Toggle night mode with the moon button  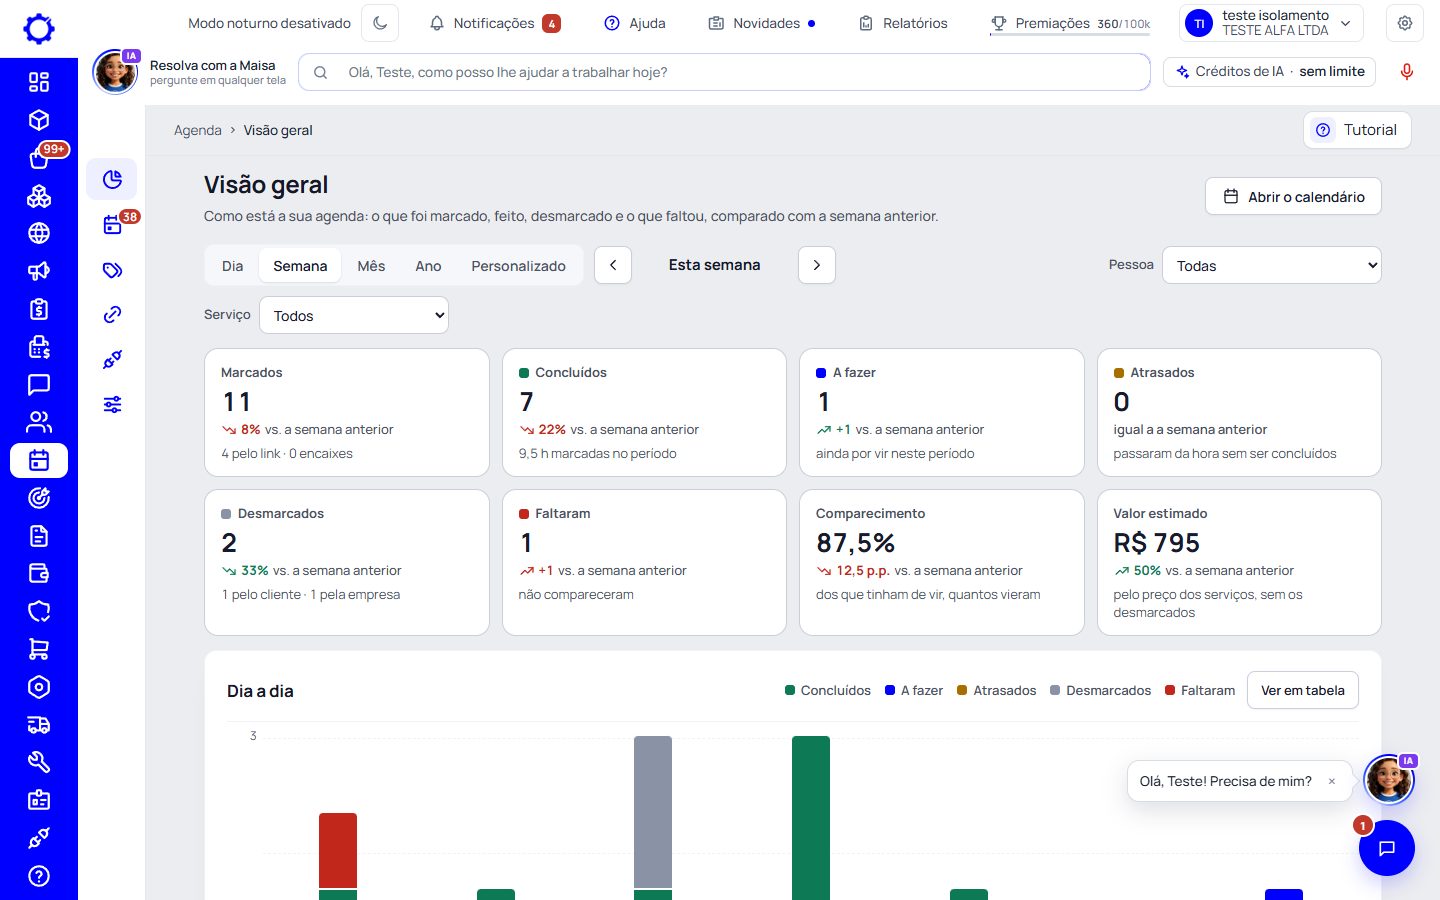coord(380,23)
